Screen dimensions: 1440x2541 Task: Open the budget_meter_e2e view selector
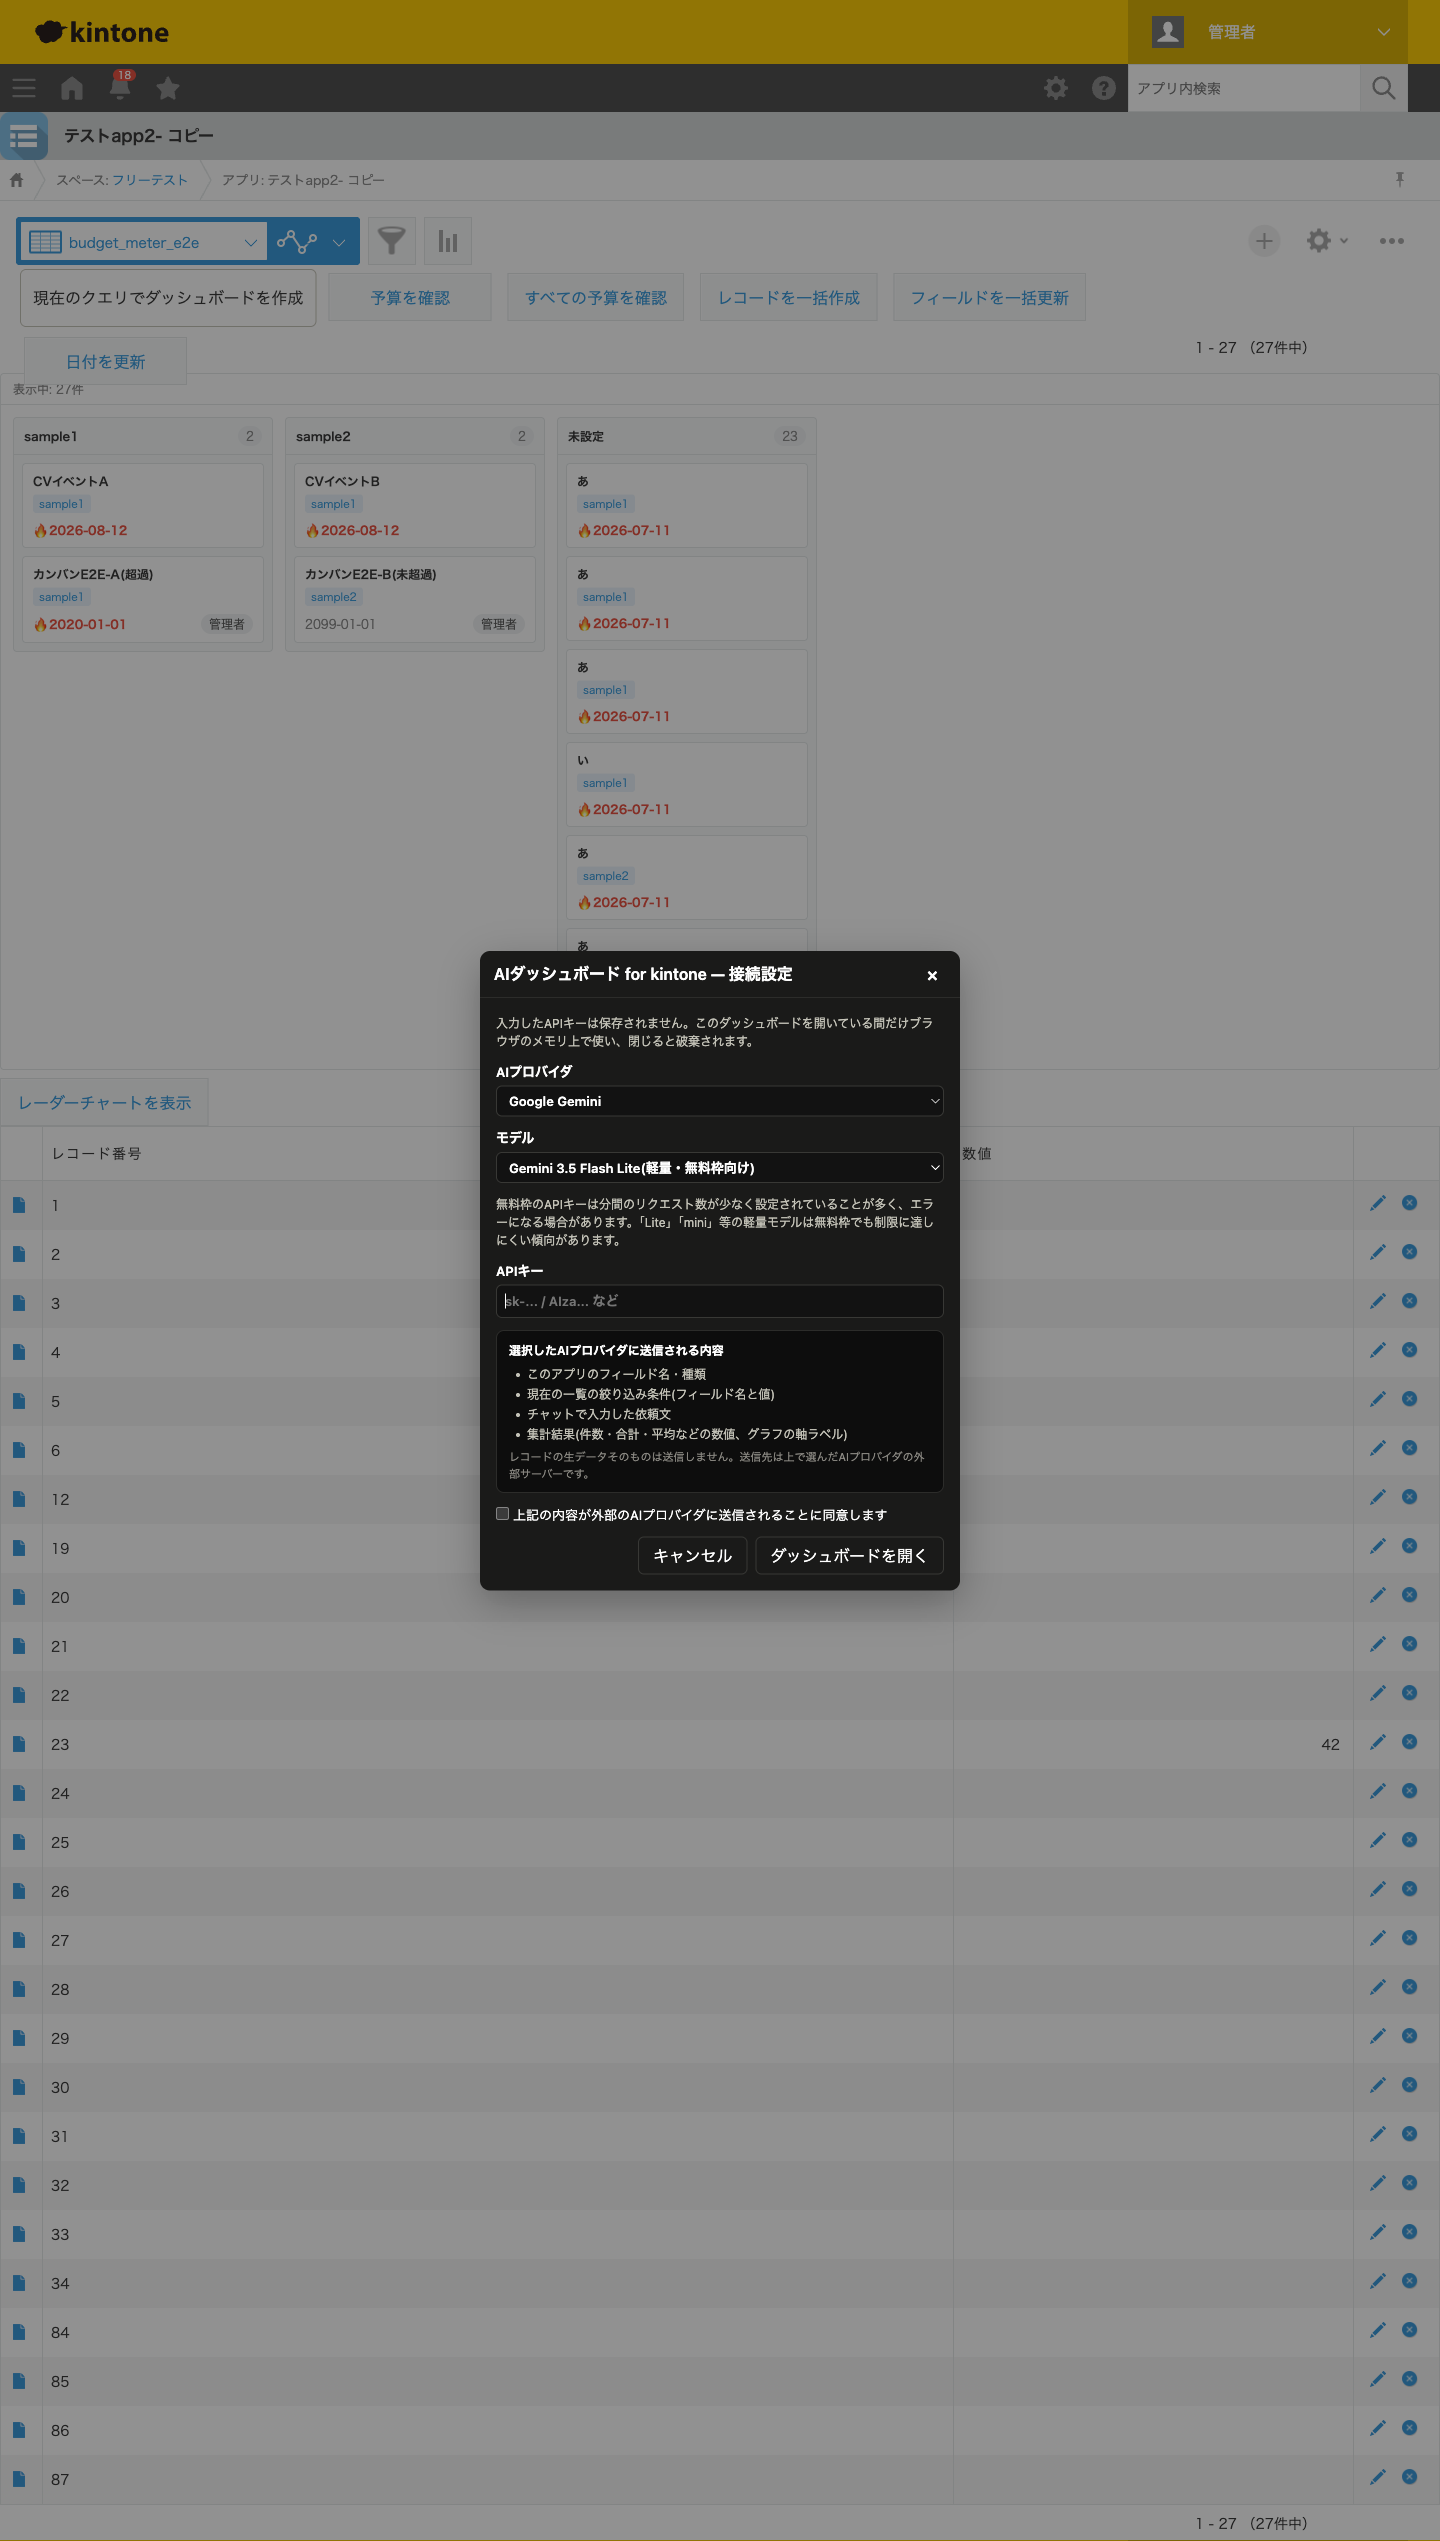point(143,242)
